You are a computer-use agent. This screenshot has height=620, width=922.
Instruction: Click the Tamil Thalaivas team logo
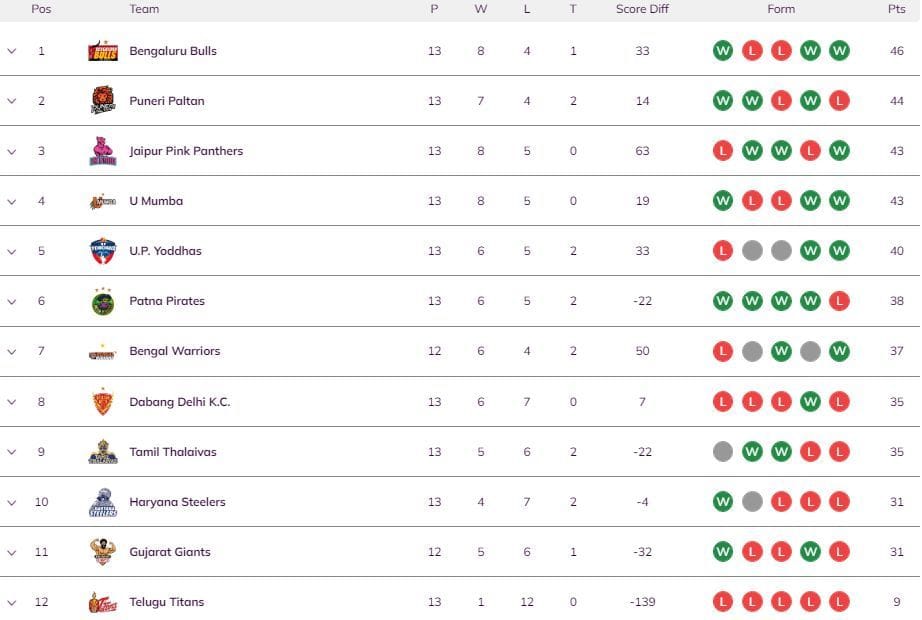(103, 452)
